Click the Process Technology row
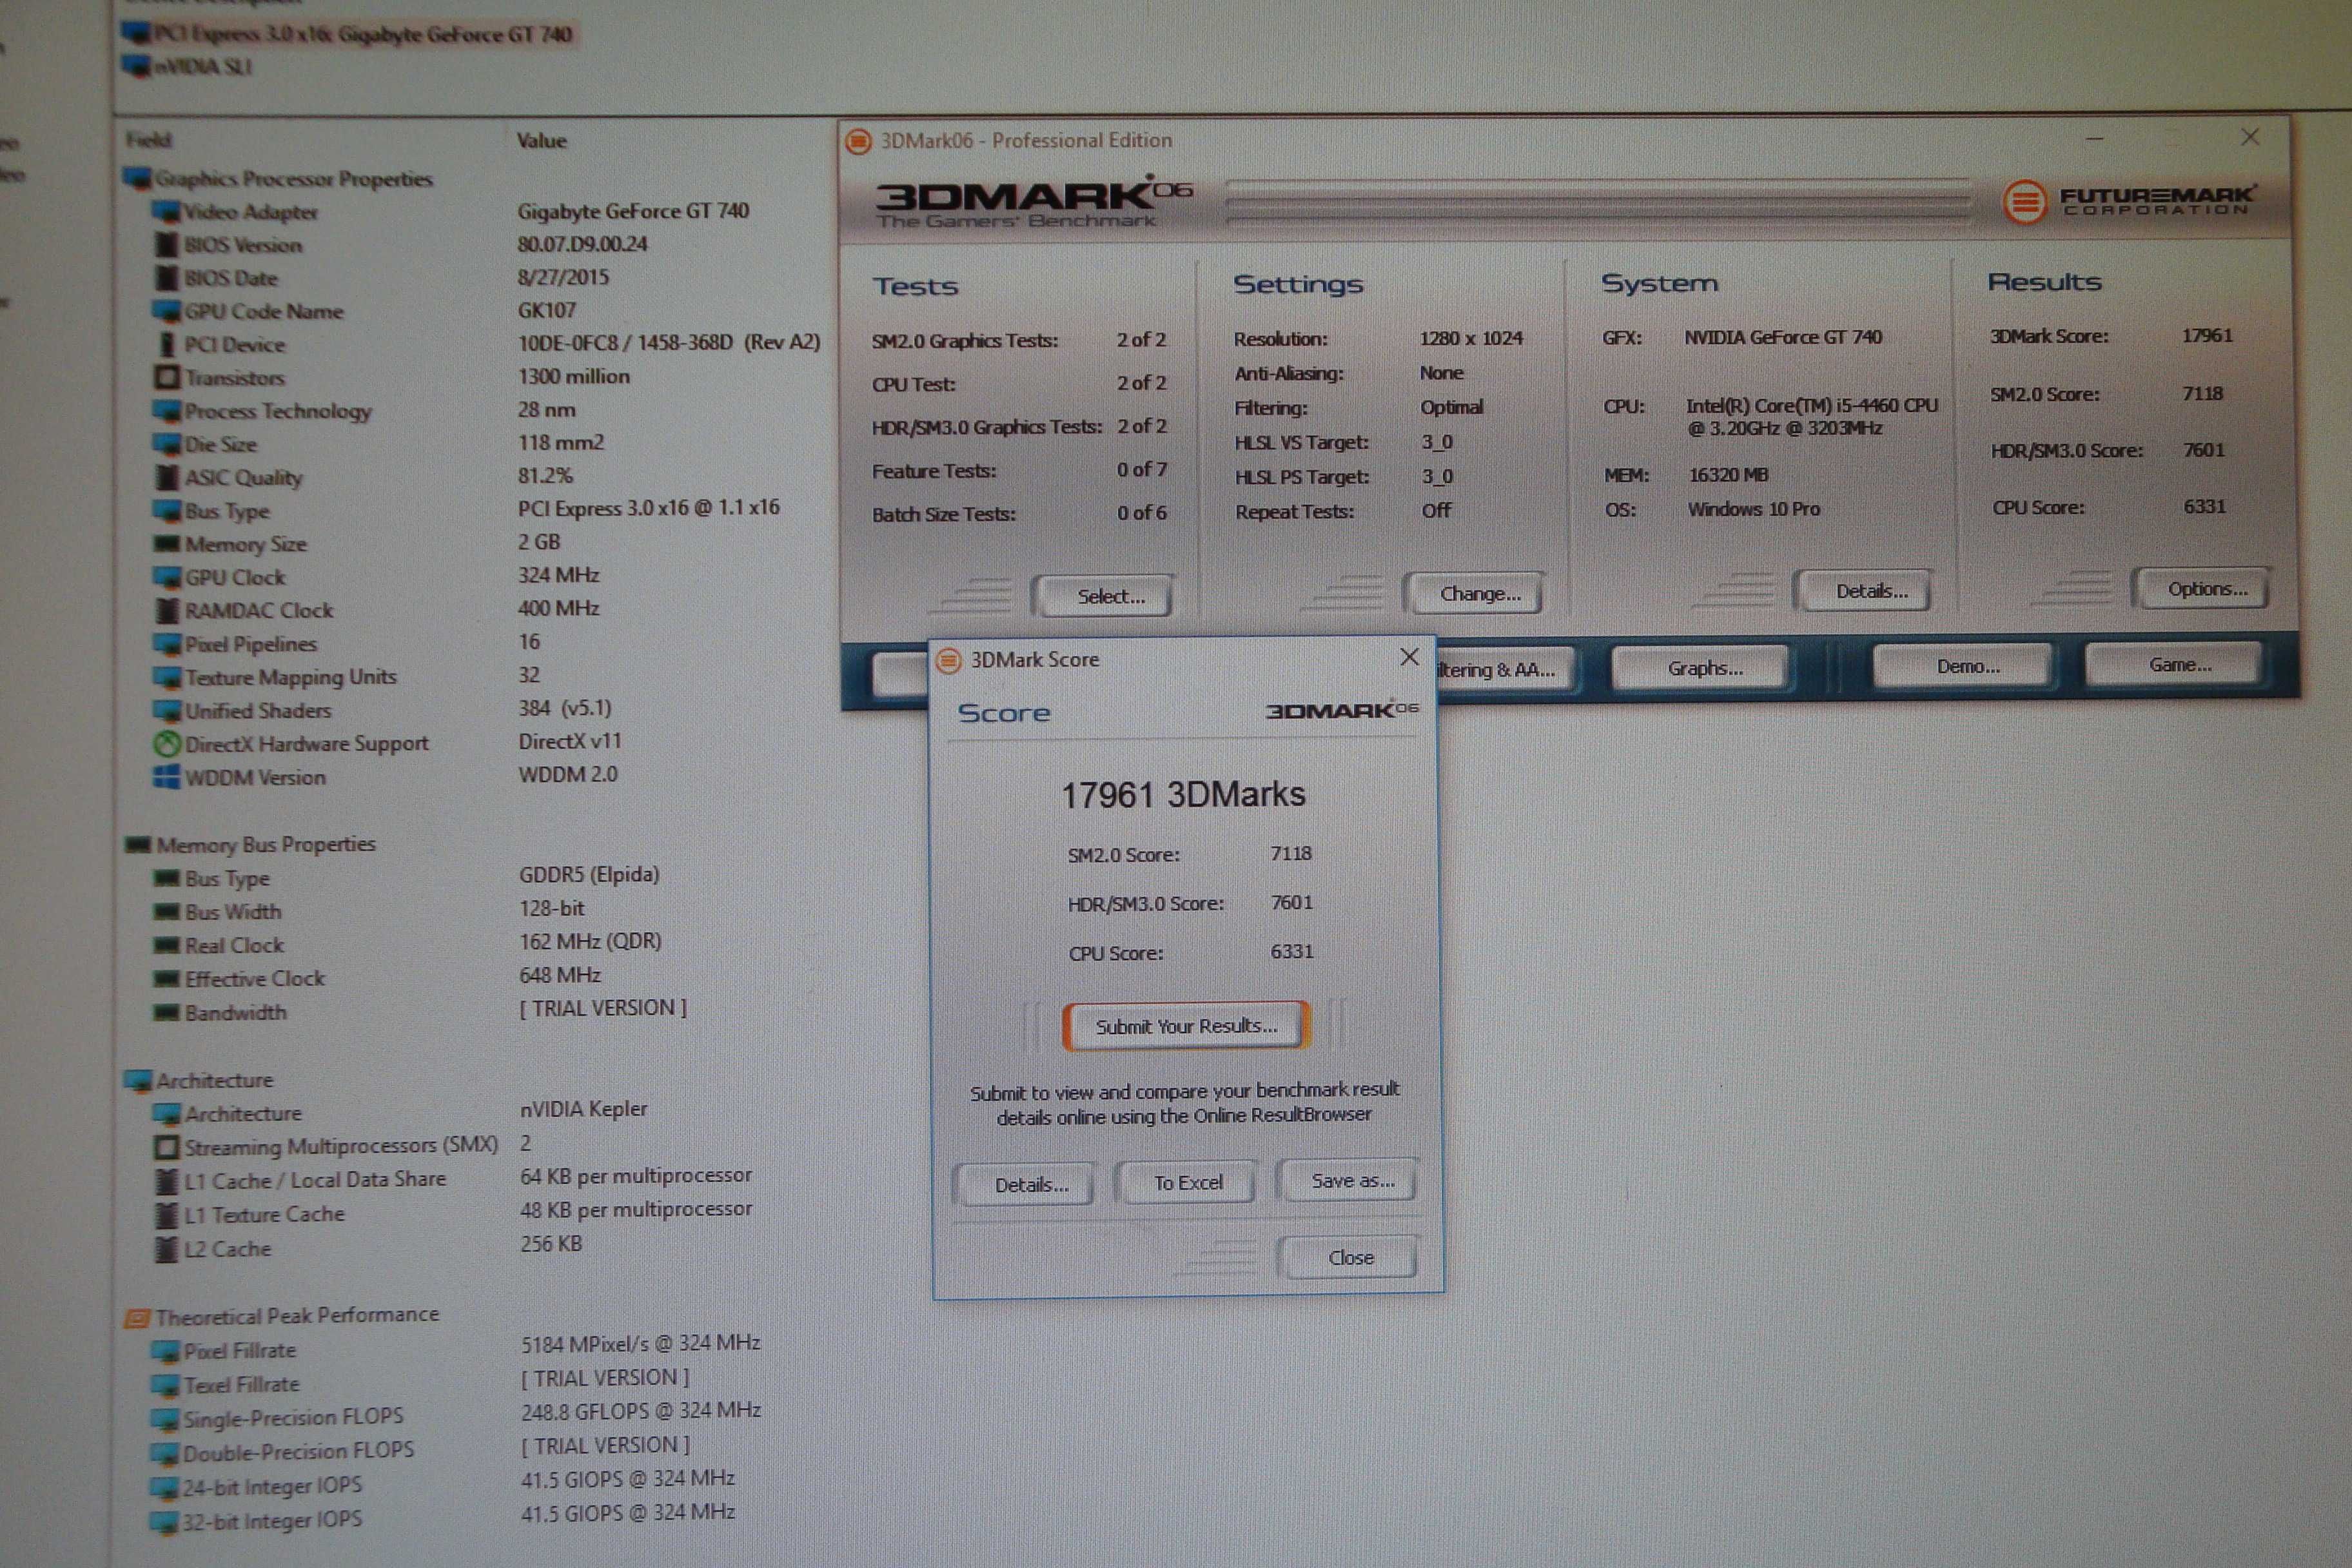The height and width of the screenshot is (1568, 2352). pos(364,411)
